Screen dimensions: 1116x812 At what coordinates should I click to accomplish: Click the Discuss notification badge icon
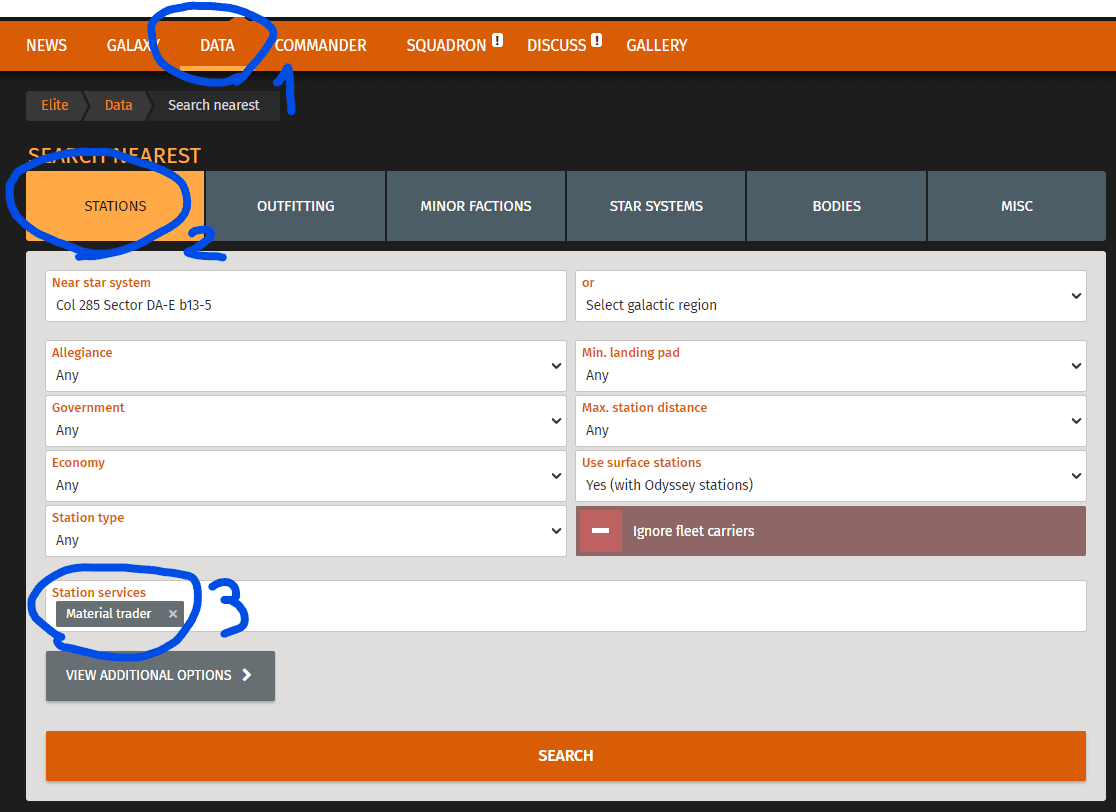(597, 41)
